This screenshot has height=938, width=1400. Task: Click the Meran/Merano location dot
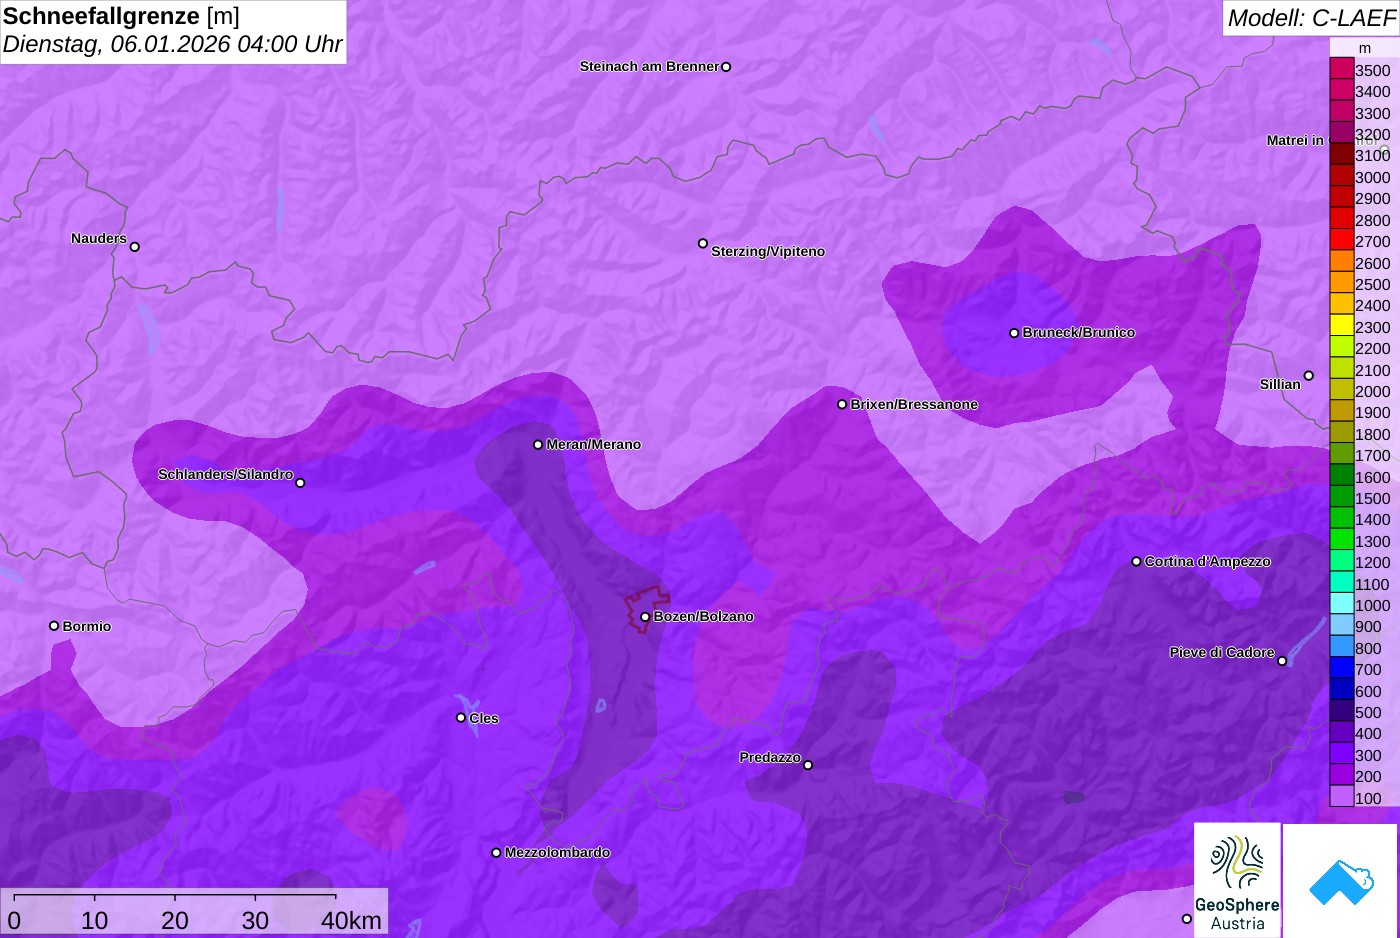click(538, 445)
